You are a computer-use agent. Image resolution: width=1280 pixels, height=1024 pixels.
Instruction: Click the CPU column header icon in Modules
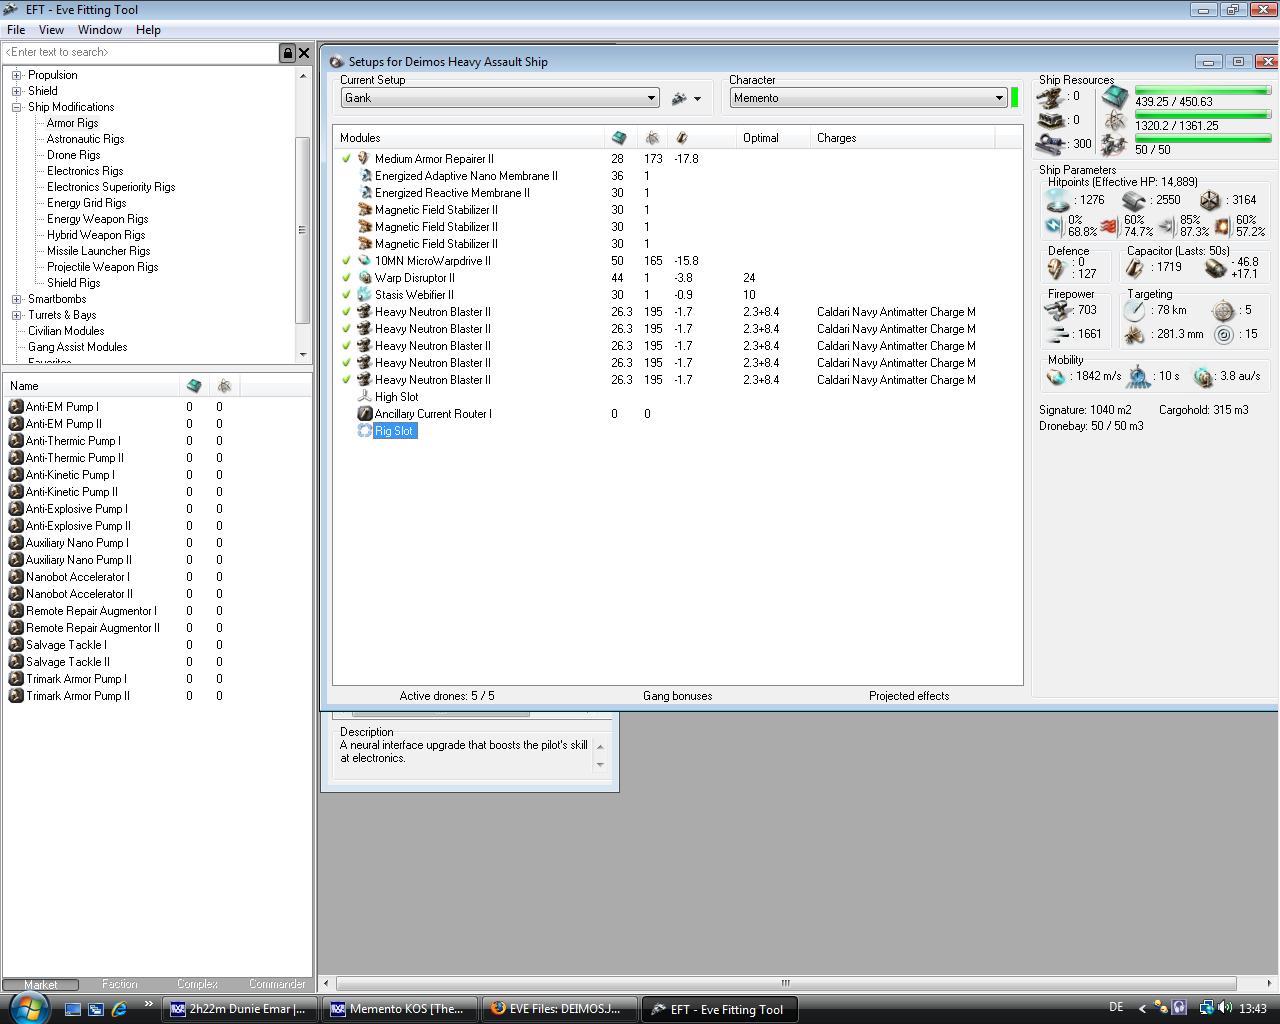[x=619, y=138]
